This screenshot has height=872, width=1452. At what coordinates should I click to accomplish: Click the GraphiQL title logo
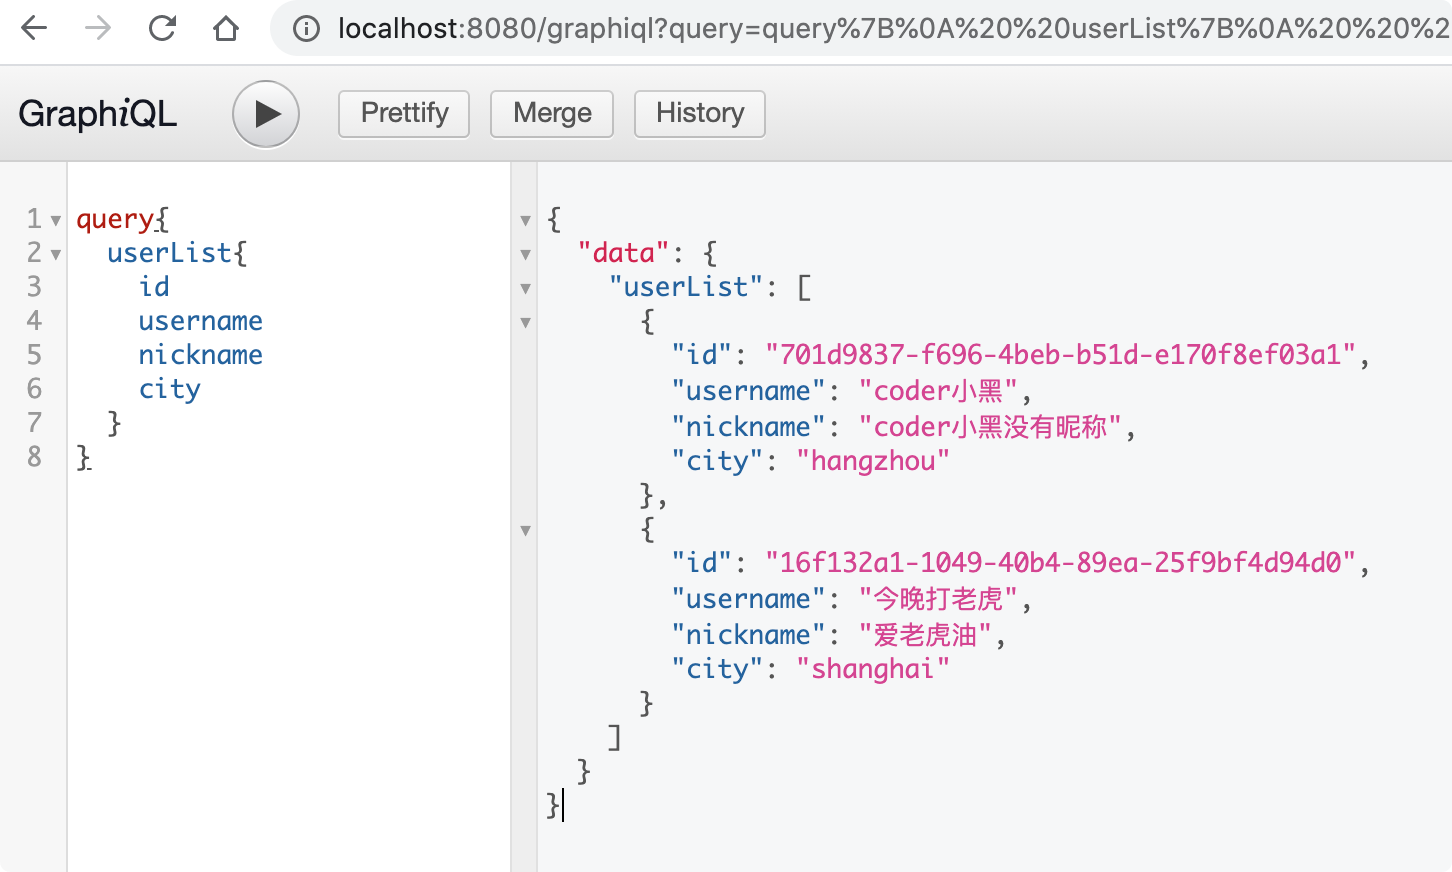coord(98,113)
